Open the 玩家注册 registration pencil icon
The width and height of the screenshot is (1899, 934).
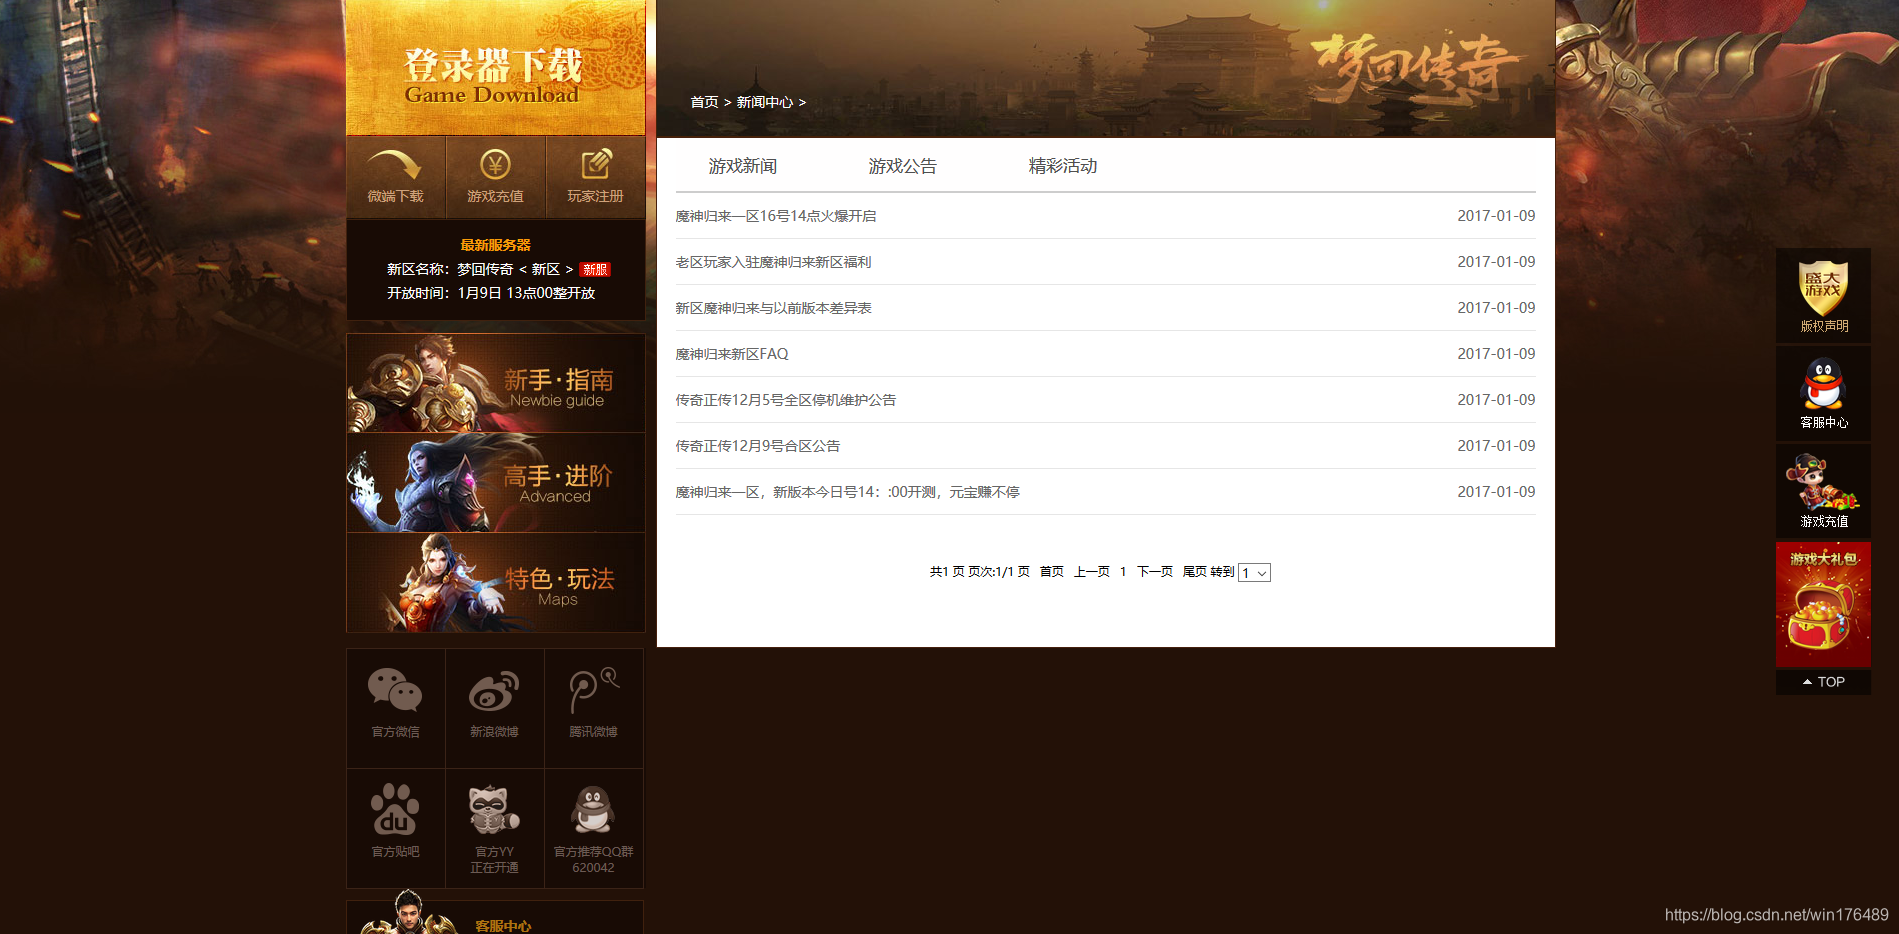(595, 177)
